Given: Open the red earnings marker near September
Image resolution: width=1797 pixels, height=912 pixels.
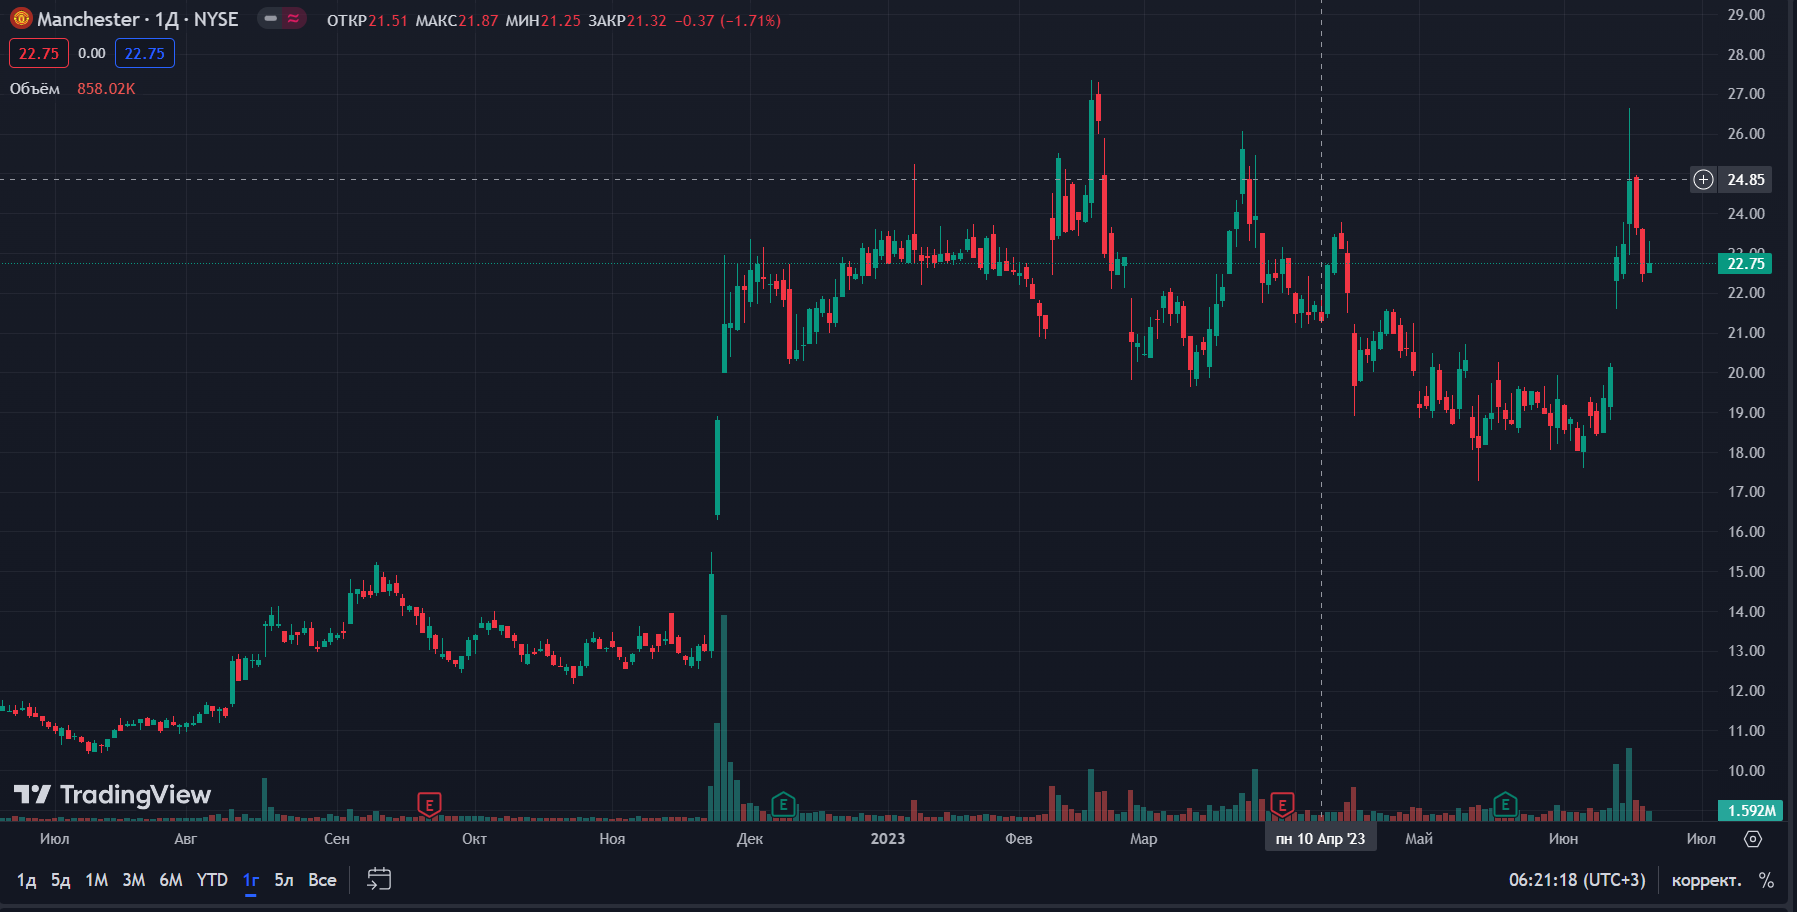Looking at the screenshot, I should pos(429,804).
